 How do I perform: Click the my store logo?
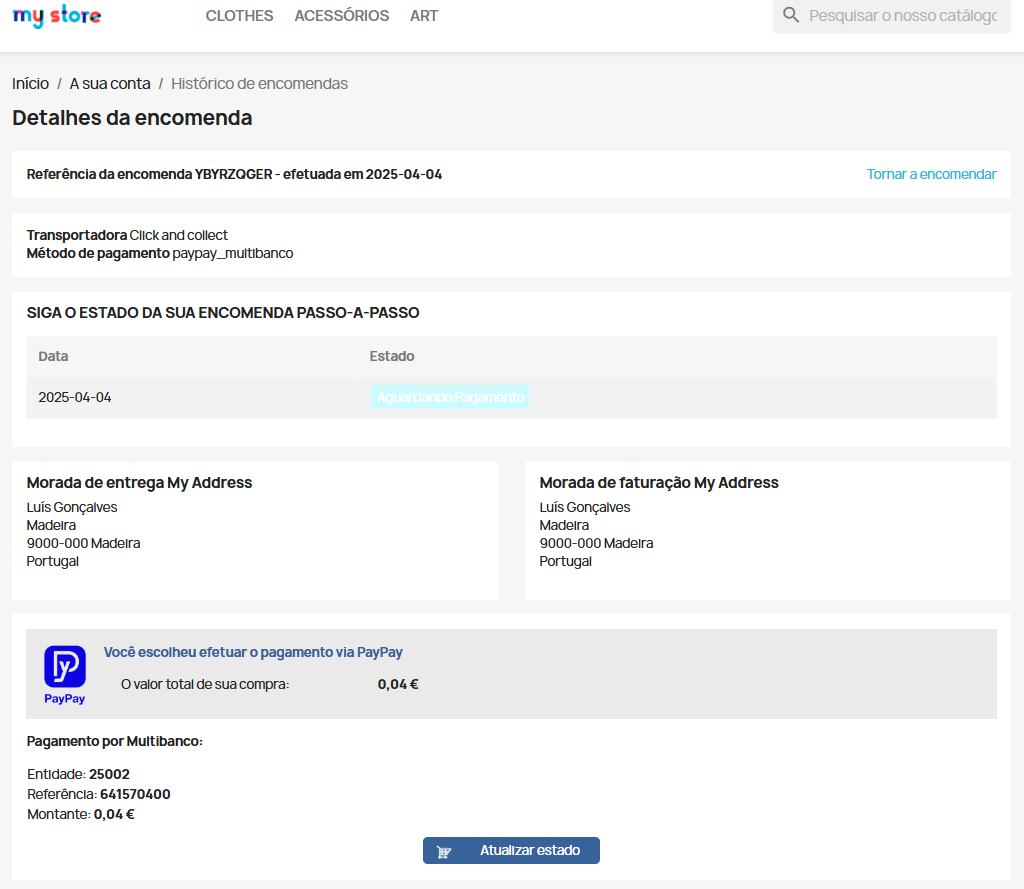tap(56, 16)
